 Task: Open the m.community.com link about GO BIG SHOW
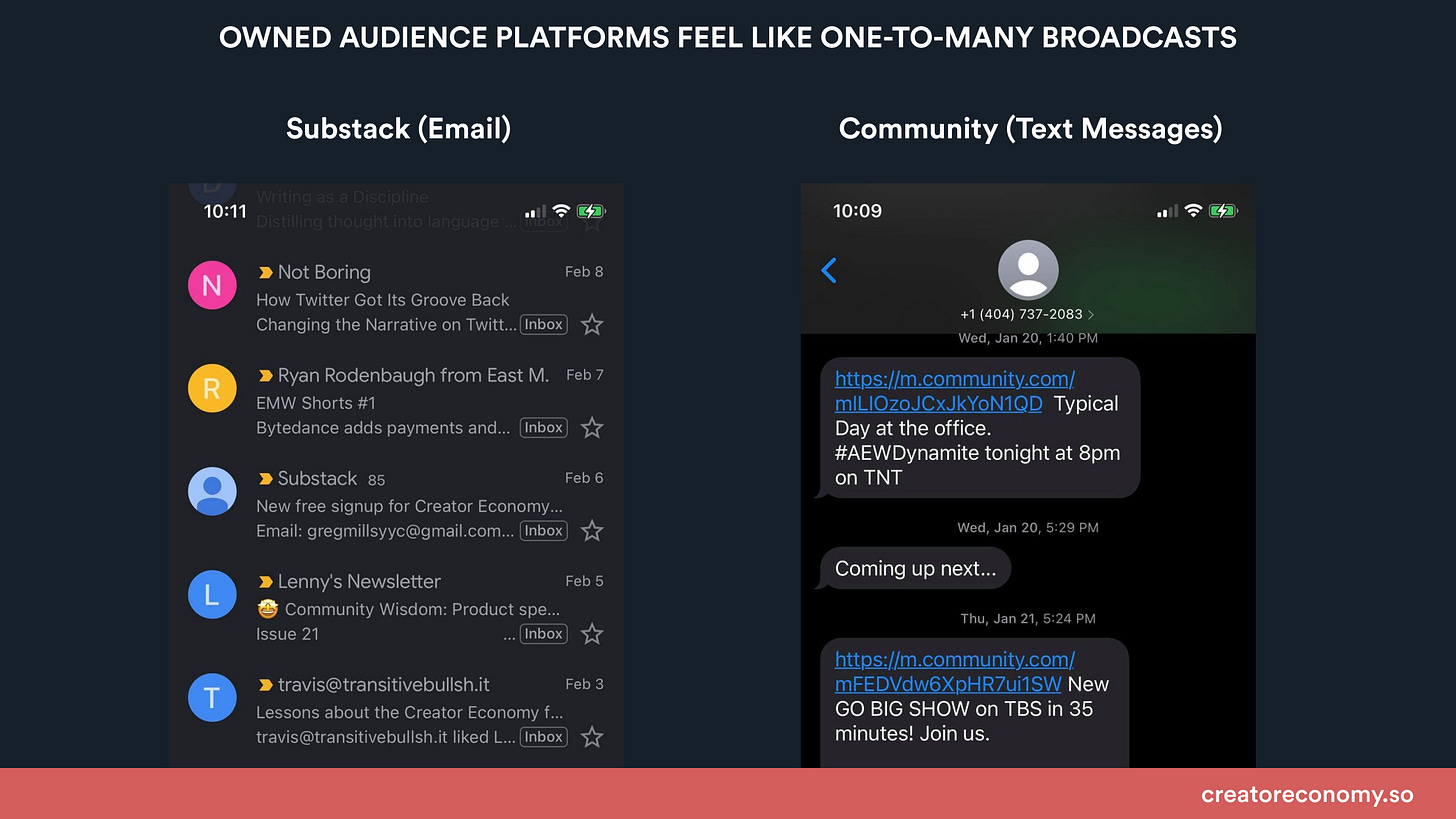click(954, 672)
